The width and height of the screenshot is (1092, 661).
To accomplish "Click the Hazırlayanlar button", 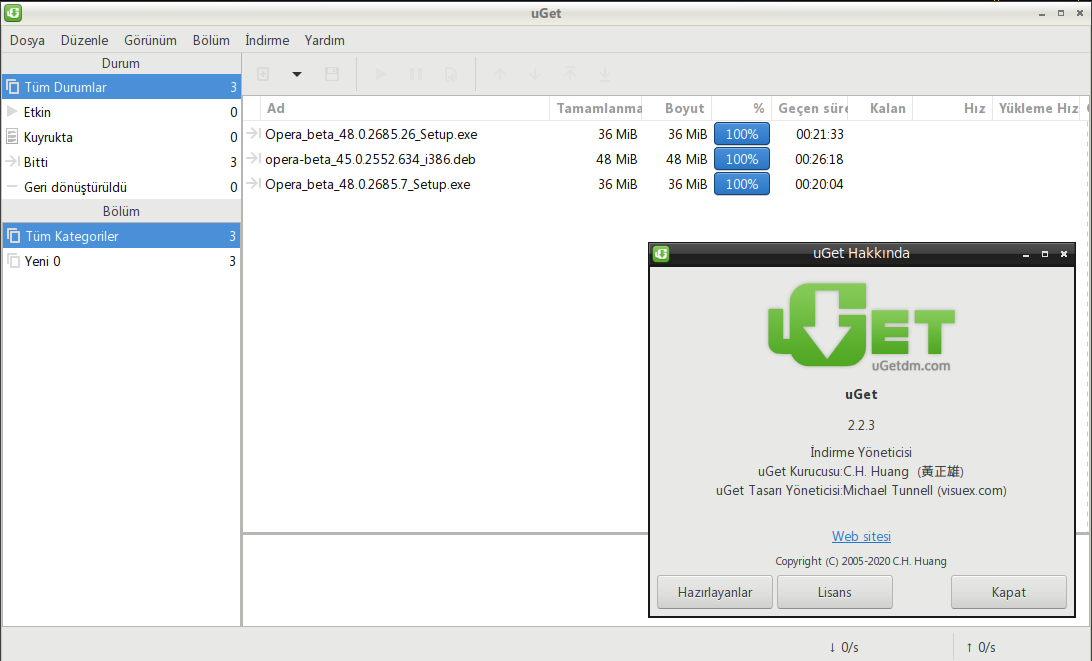I will pyautogui.click(x=715, y=592).
